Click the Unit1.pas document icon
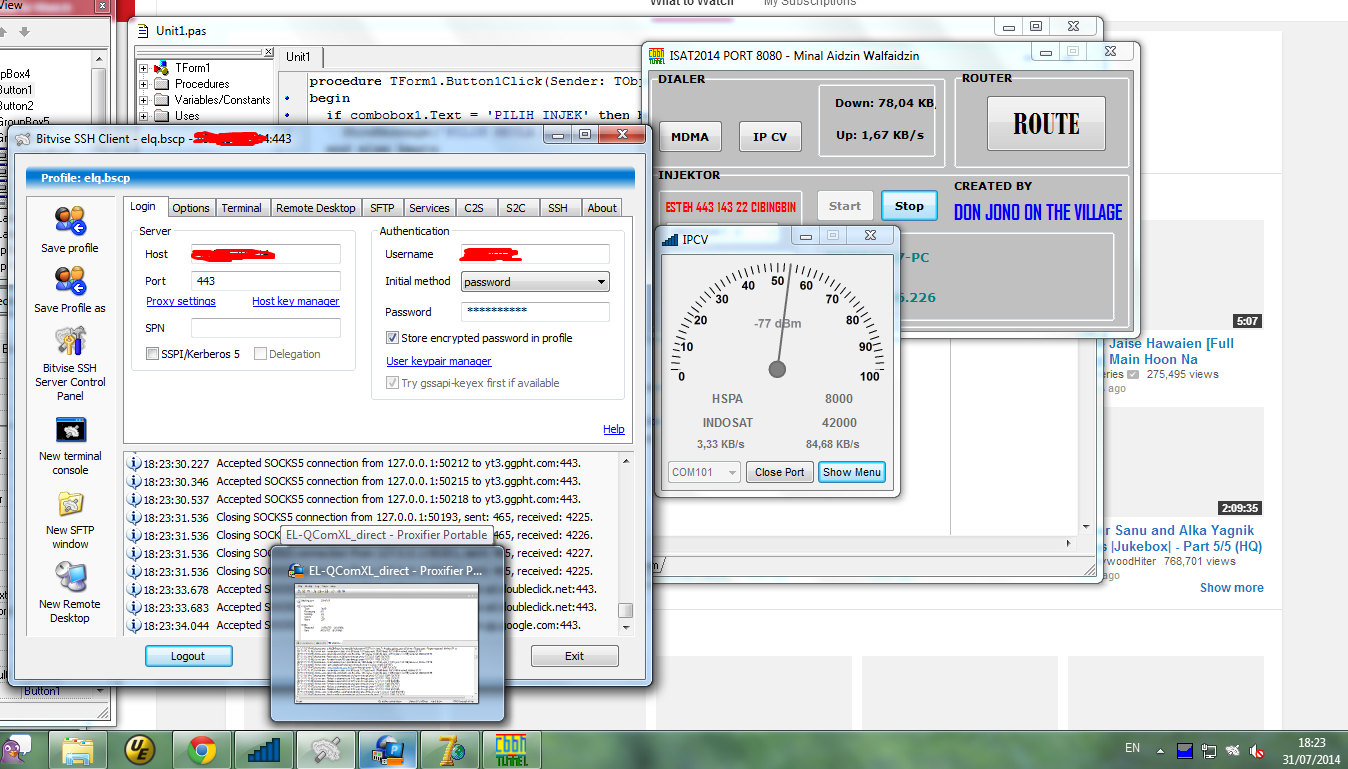This screenshot has height=769, width=1348. pyautogui.click(x=142, y=30)
